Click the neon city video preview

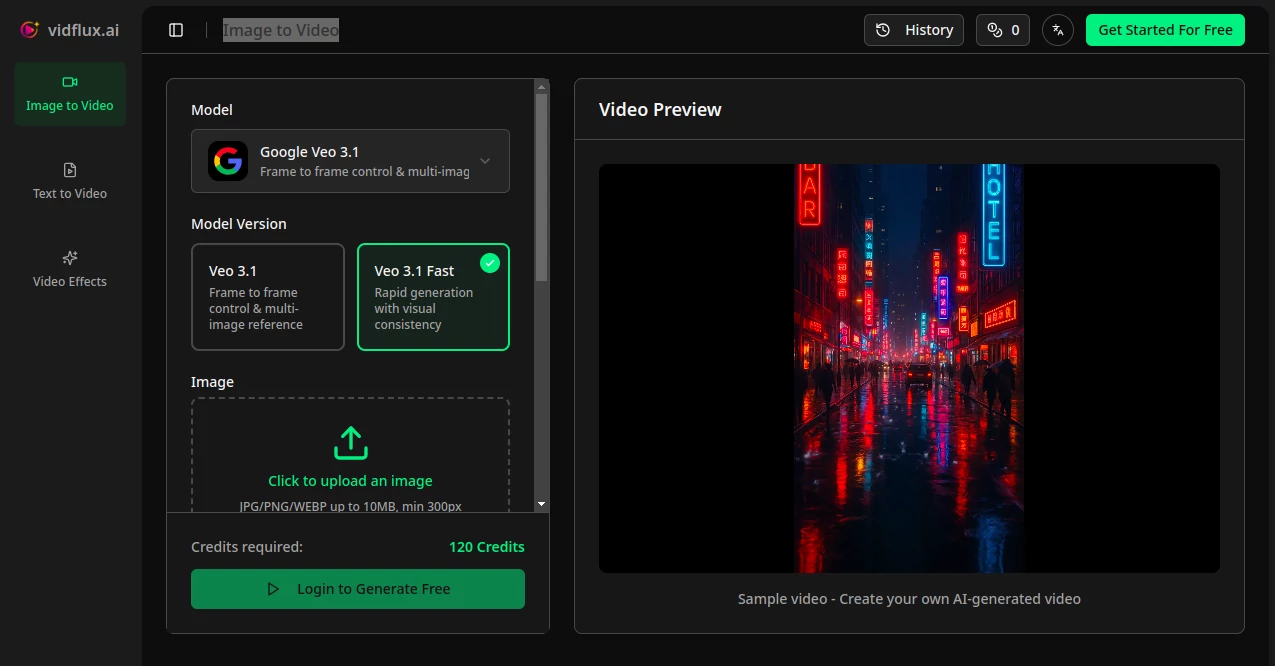(908, 367)
